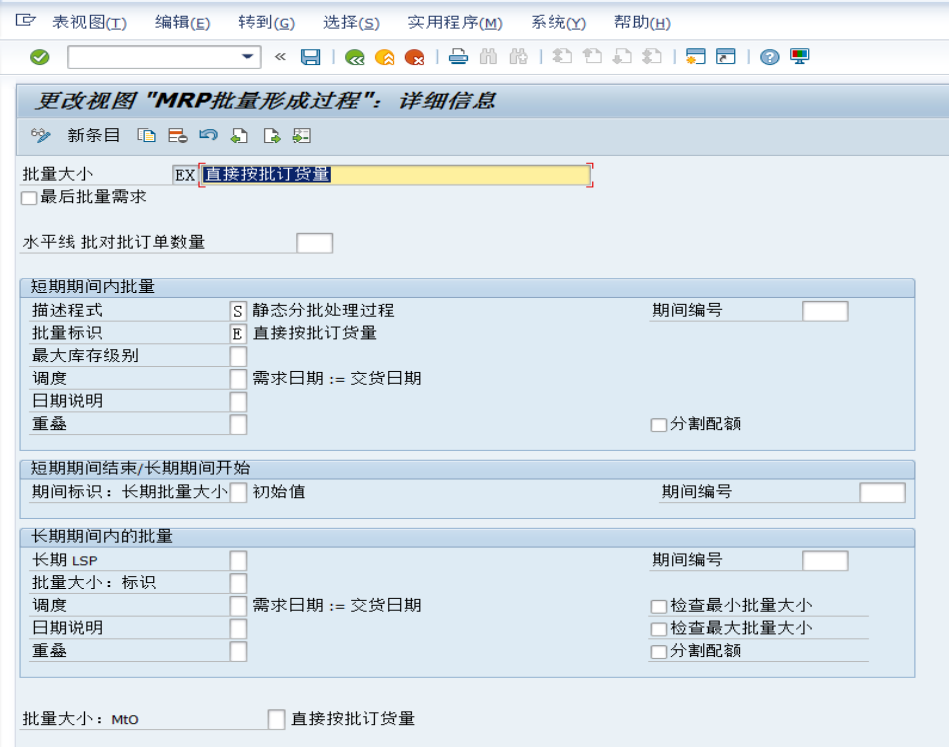
Task: Click the Create New Session icon
Action: [x=695, y=57]
